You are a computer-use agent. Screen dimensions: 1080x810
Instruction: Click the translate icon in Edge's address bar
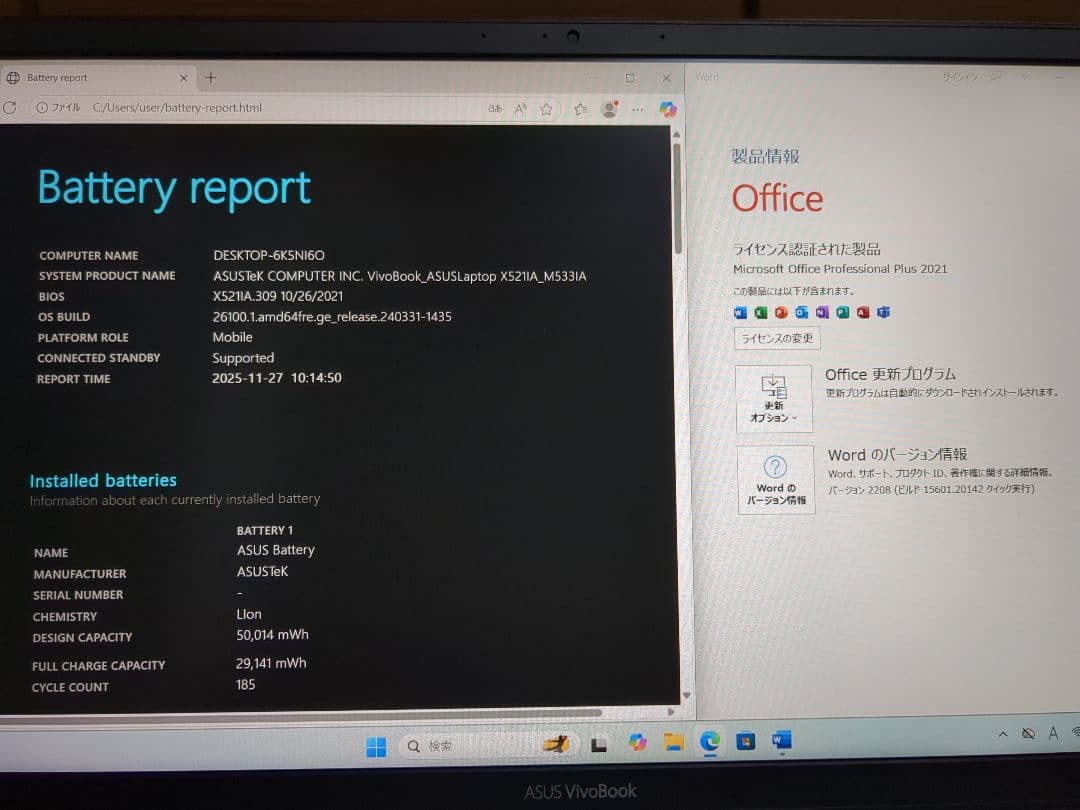tap(495, 109)
